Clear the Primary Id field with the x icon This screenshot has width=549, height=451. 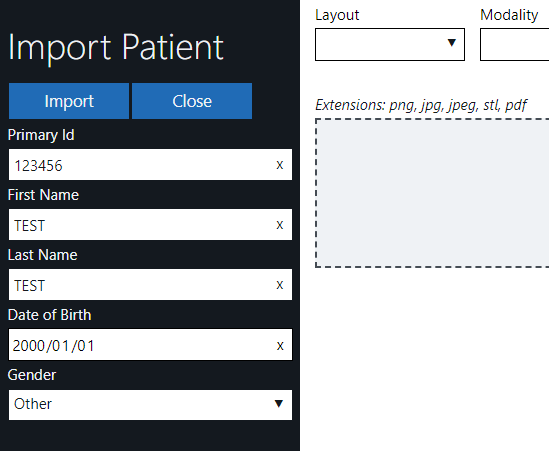279,165
